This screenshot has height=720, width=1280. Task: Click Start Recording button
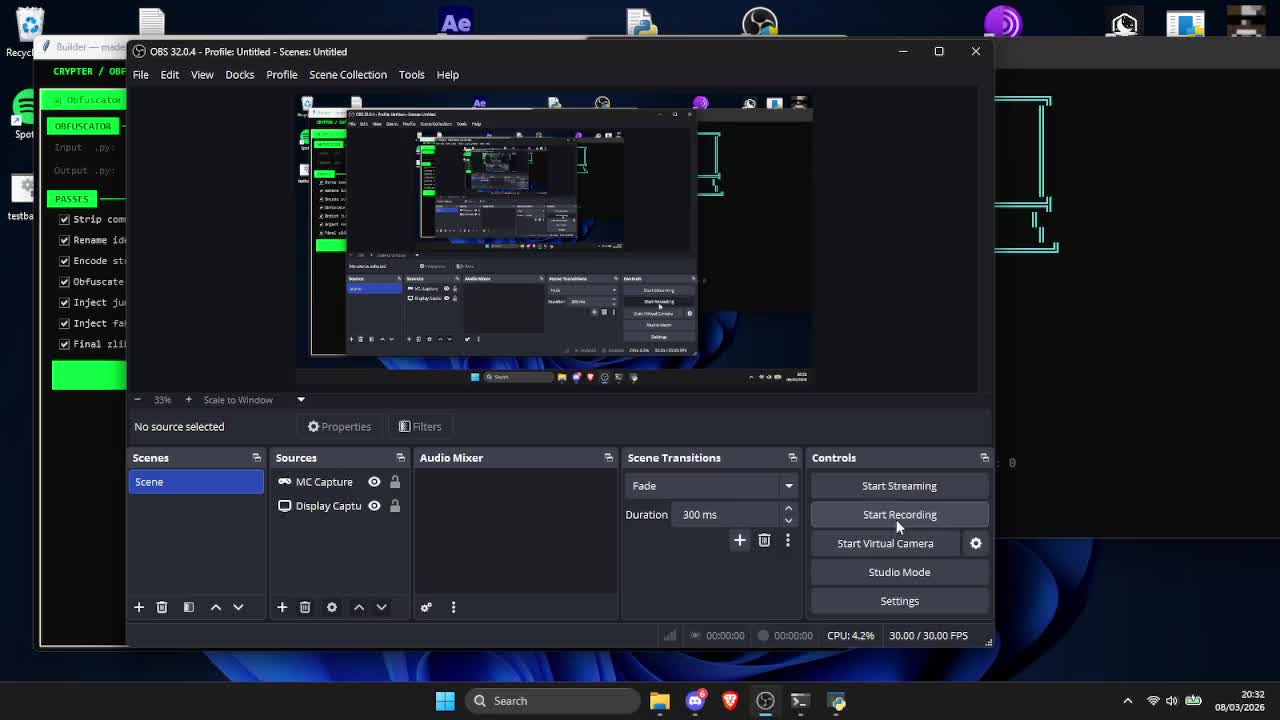pyautogui.click(x=899, y=515)
